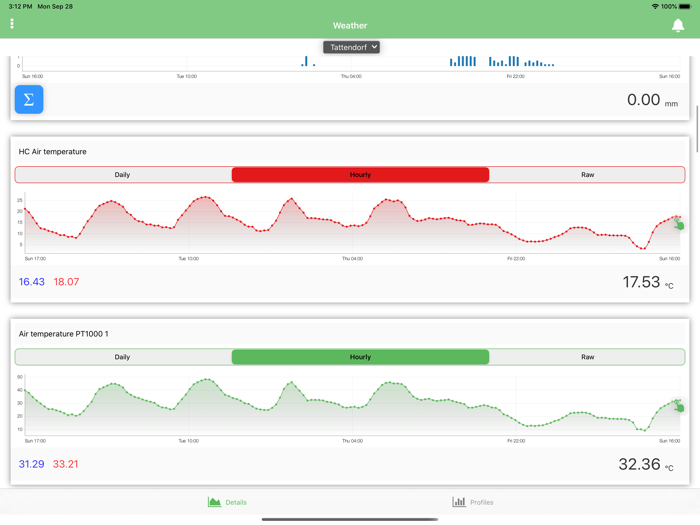Switch HC Air temperature to Daily
The height and width of the screenshot is (525, 700).
pyautogui.click(x=122, y=175)
